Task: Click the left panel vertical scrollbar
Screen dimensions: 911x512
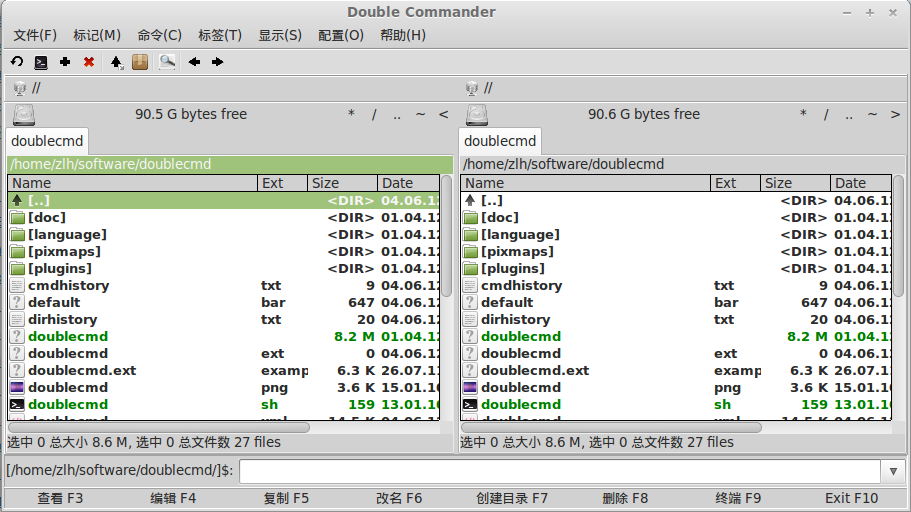Action: point(446,236)
